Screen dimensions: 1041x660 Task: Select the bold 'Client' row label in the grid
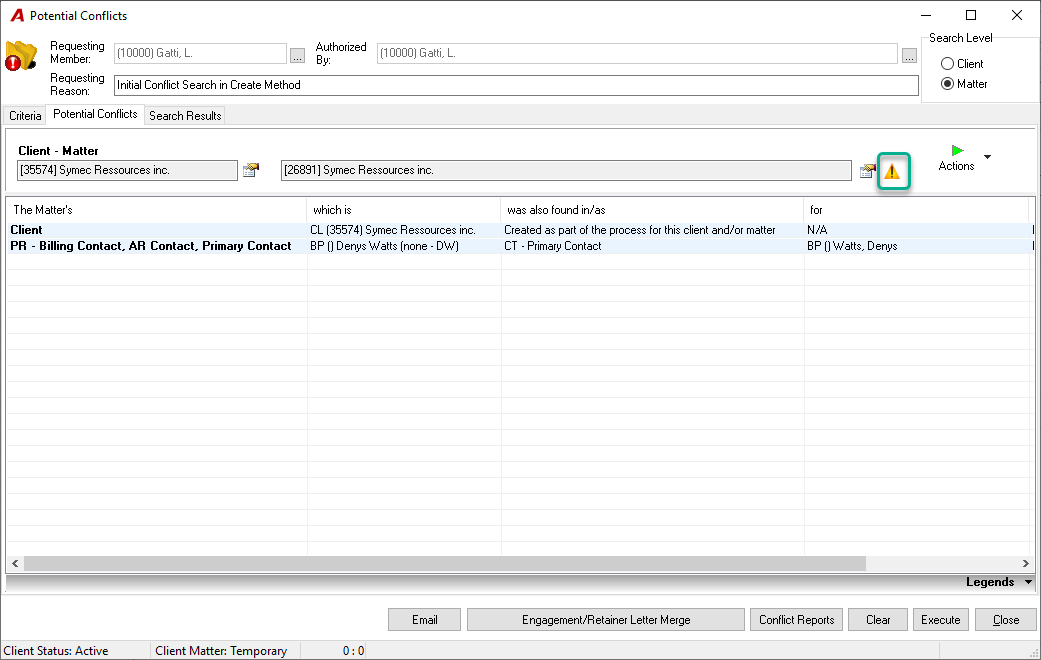(27, 230)
